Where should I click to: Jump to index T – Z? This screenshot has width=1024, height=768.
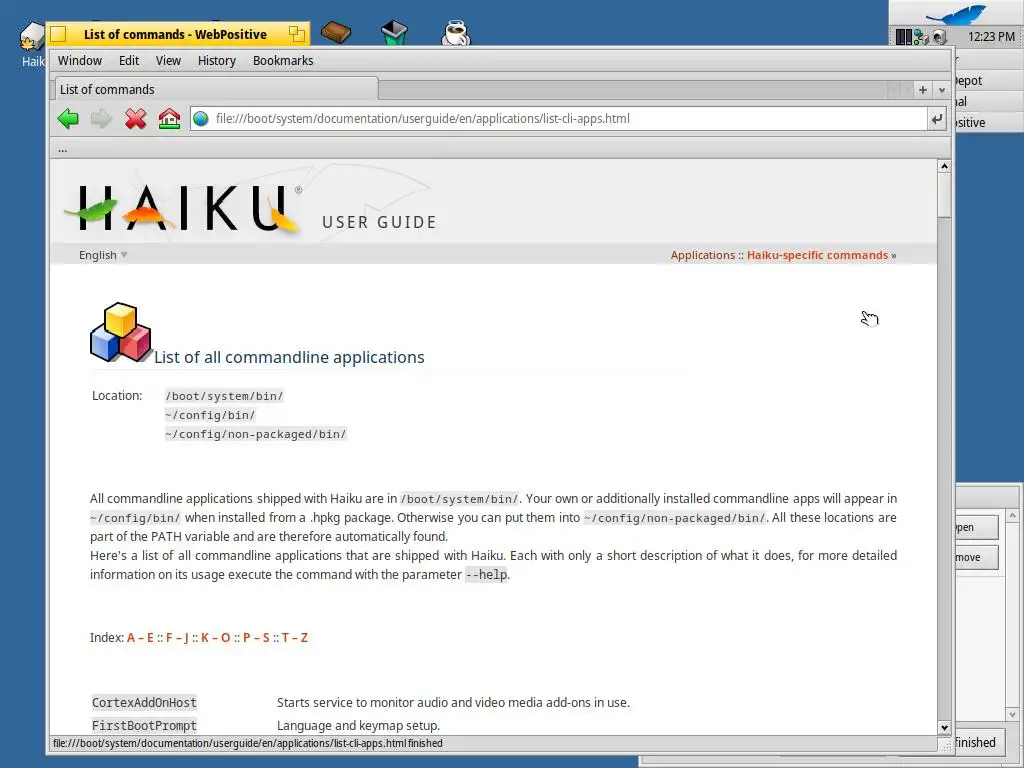[295, 638]
